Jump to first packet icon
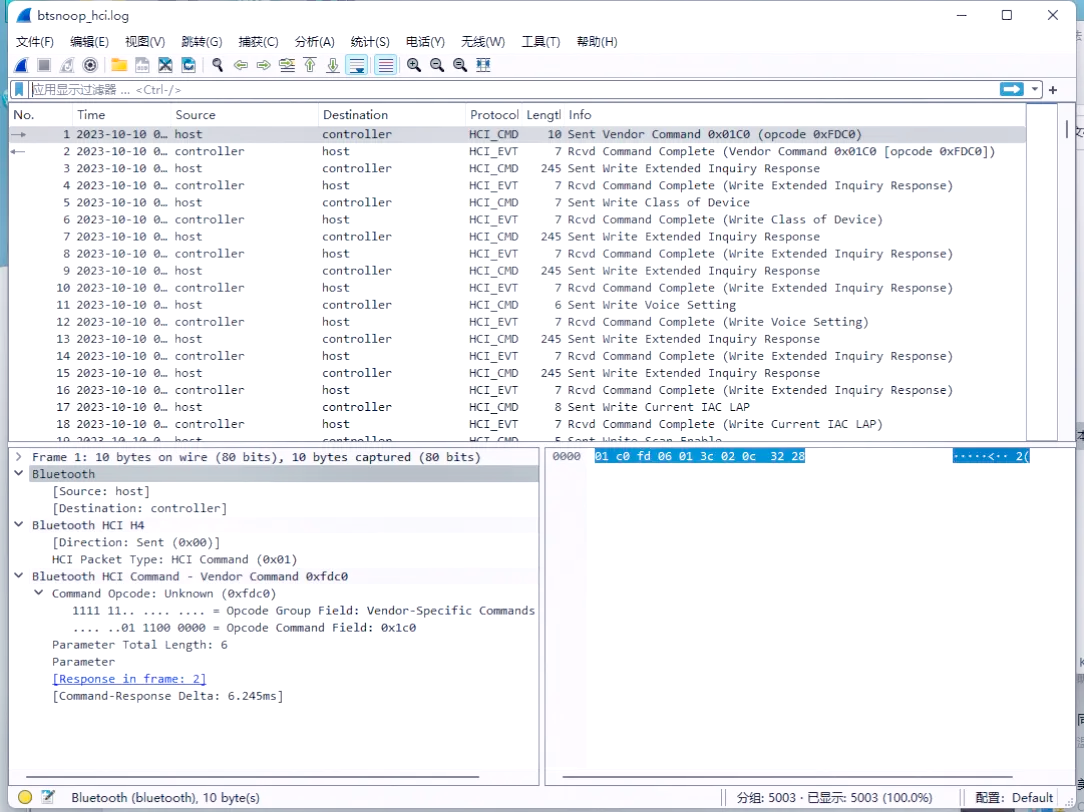The image size is (1084, 812). point(310,65)
